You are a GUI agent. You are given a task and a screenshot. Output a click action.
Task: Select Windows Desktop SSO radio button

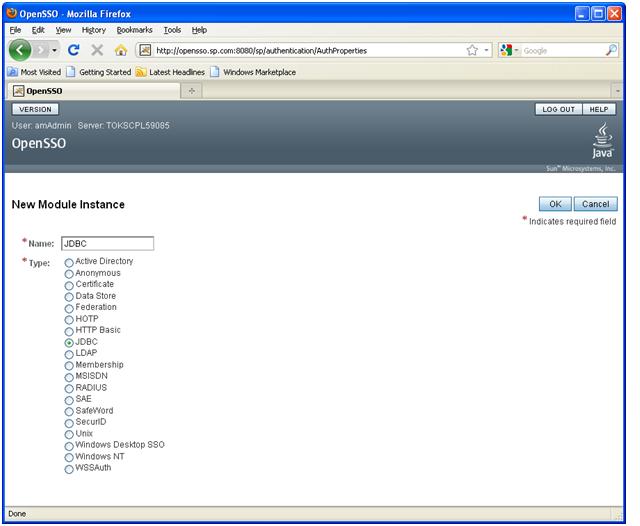[x=69, y=446]
